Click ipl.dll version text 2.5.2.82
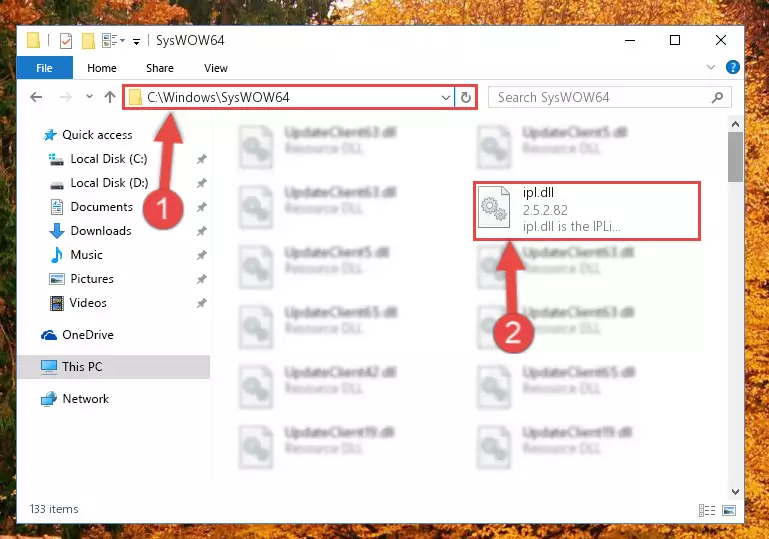 pos(545,210)
